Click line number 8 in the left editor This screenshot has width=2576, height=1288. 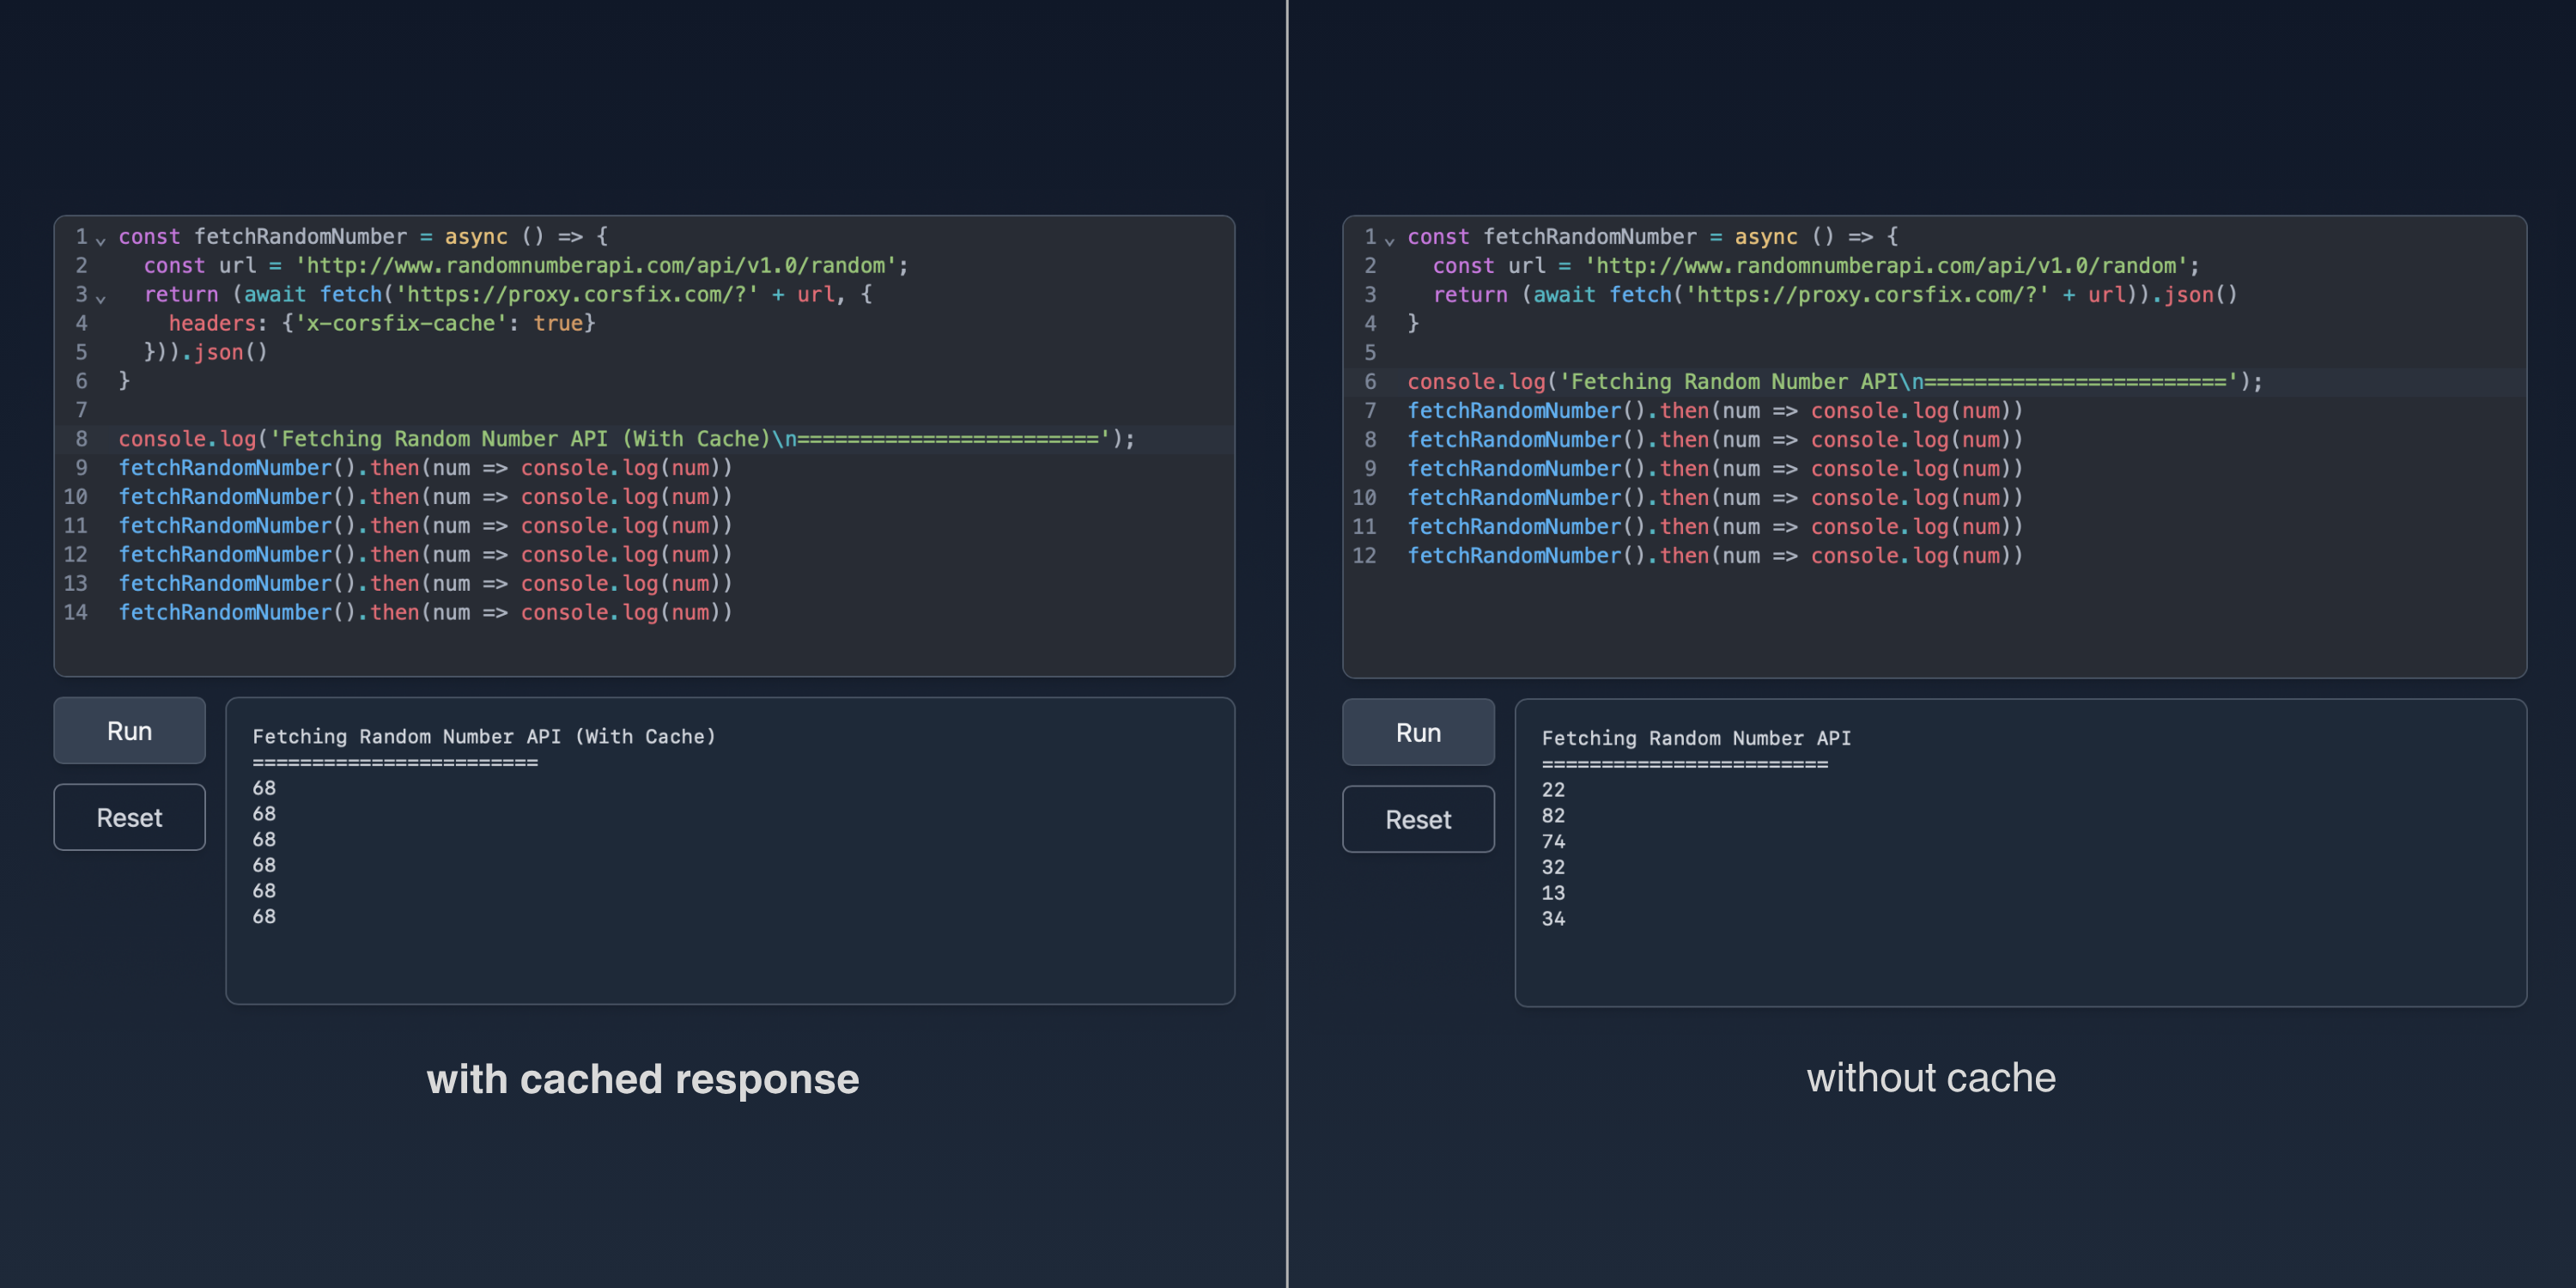80,438
